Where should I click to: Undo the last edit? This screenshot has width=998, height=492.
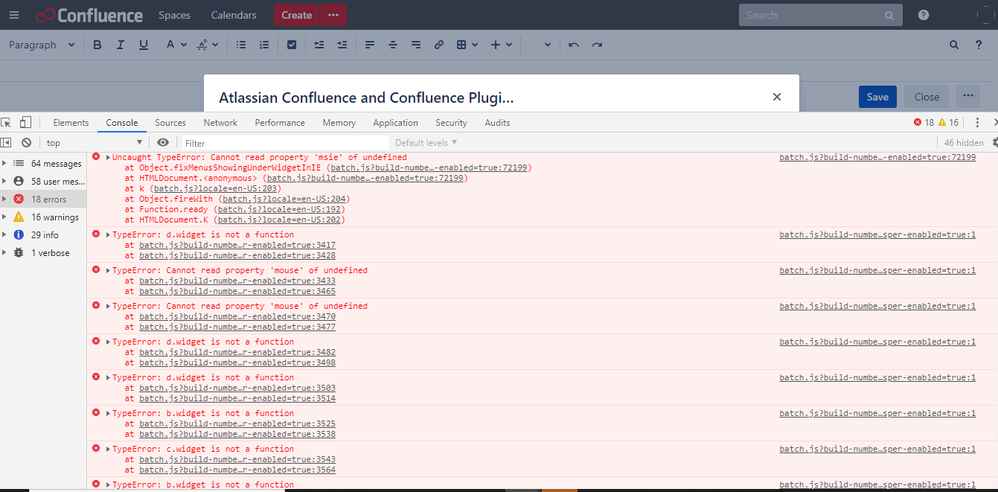click(x=573, y=45)
